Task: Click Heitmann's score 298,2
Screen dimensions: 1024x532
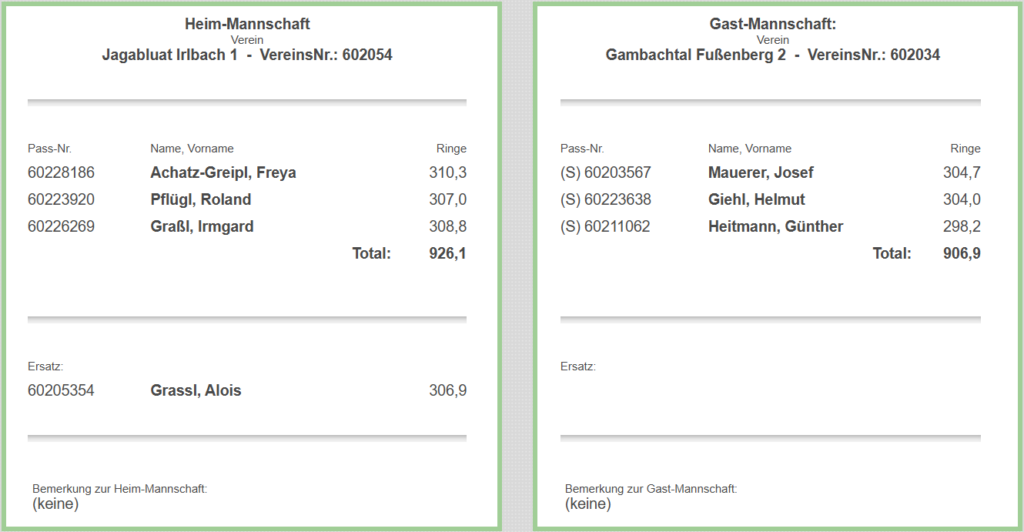Action: point(962,227)
